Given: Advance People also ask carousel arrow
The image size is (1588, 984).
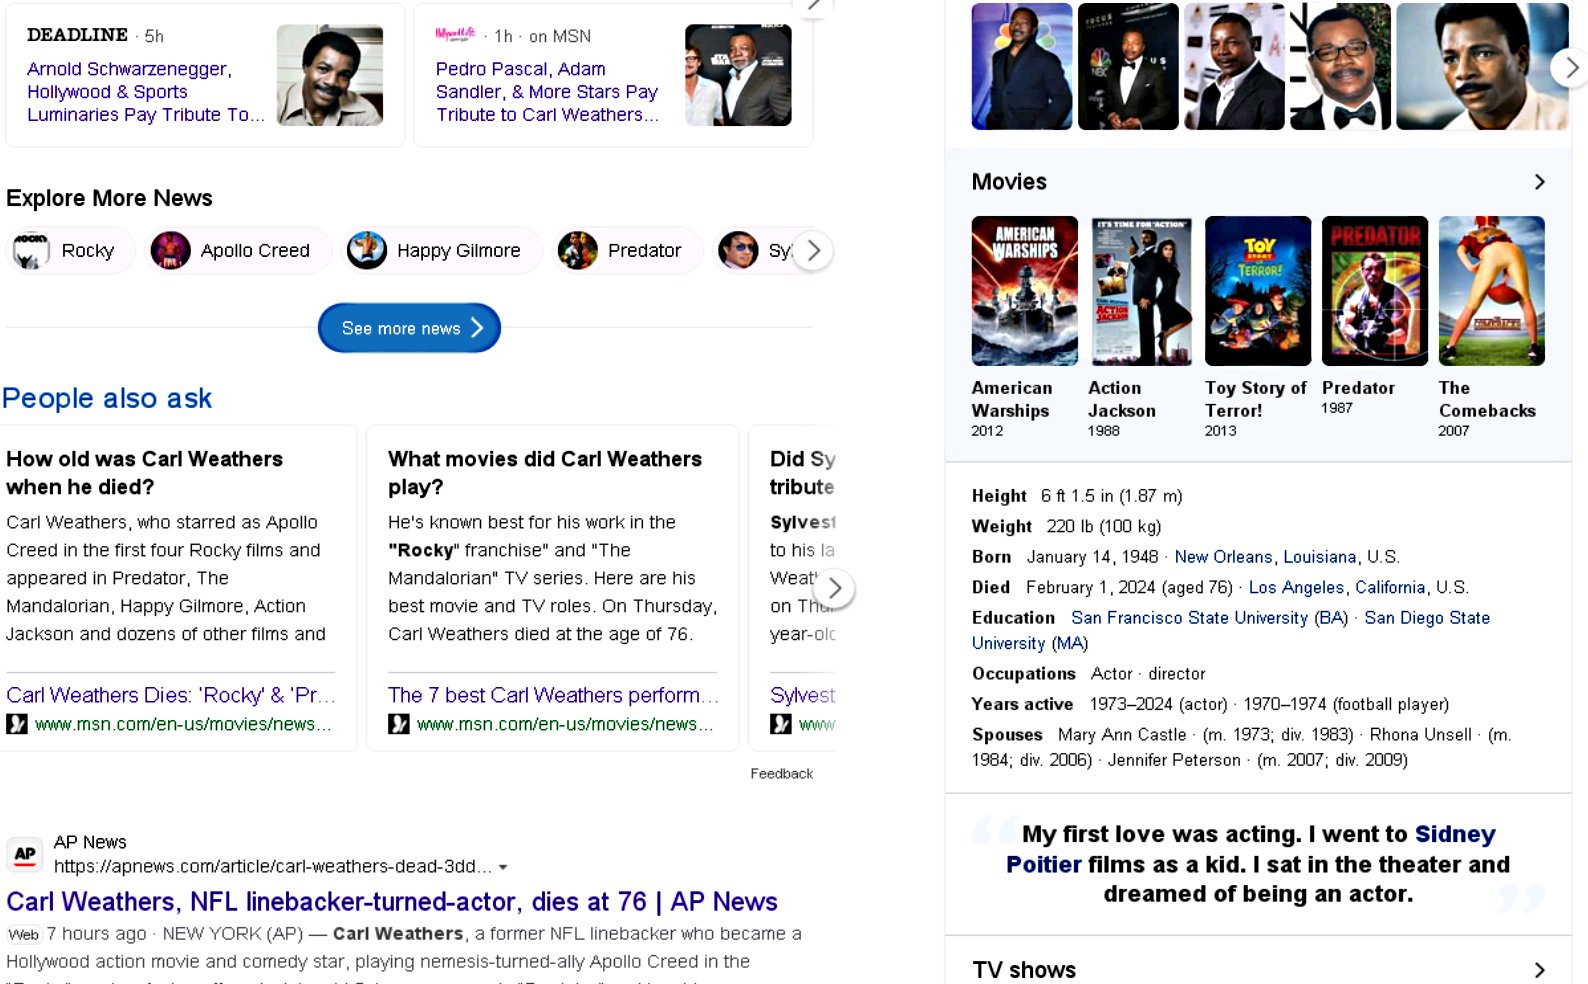Looking at the screenshot, I should coord(835,589).
